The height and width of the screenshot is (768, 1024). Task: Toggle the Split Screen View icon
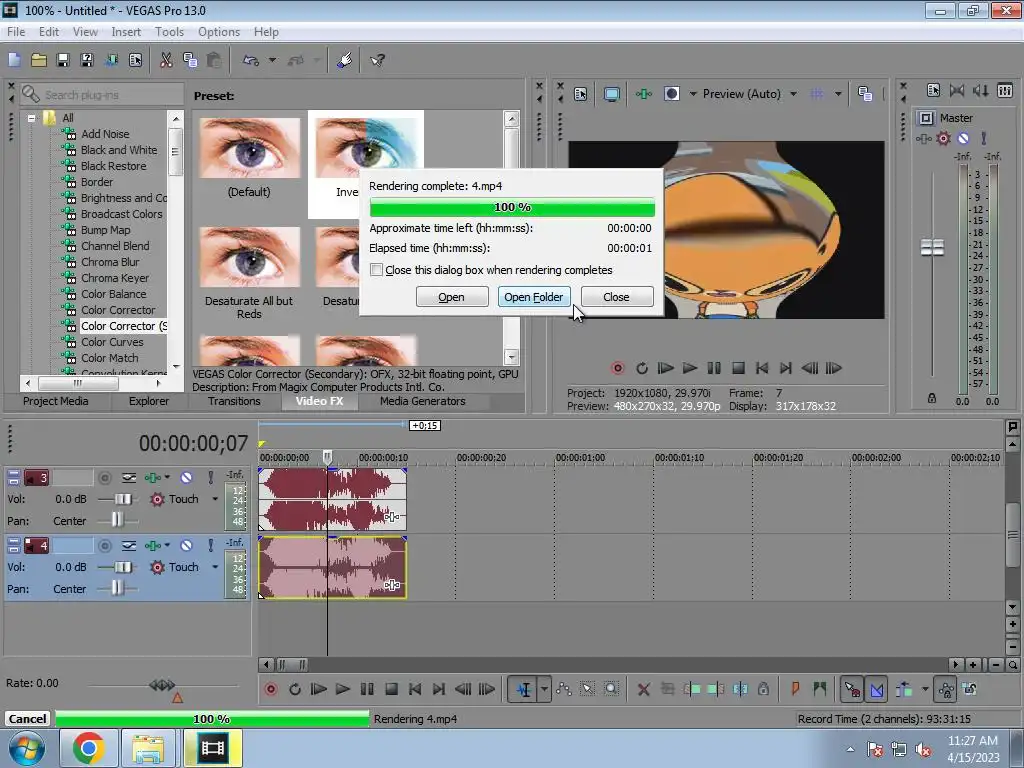pos(671,94)
